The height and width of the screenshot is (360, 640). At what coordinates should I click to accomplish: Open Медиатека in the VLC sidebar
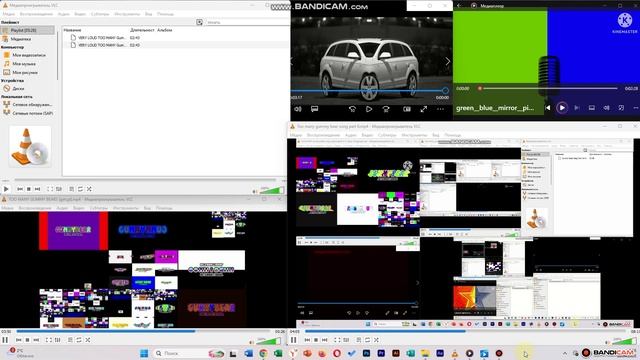(x=21, y=39)
